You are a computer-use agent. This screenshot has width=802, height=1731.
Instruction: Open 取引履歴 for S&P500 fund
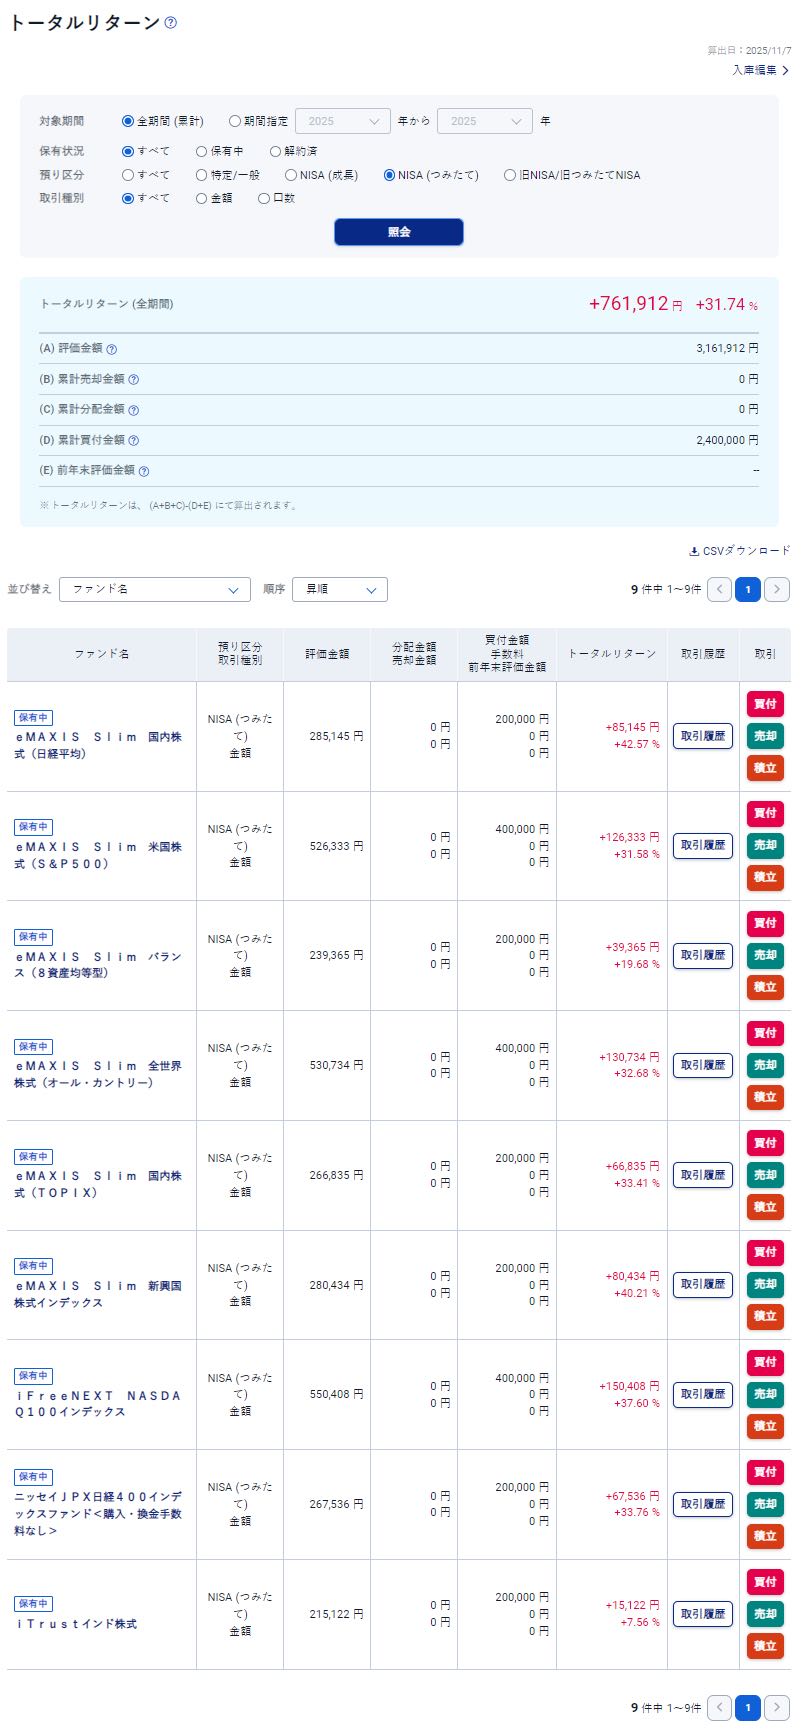tap(702, 846)
